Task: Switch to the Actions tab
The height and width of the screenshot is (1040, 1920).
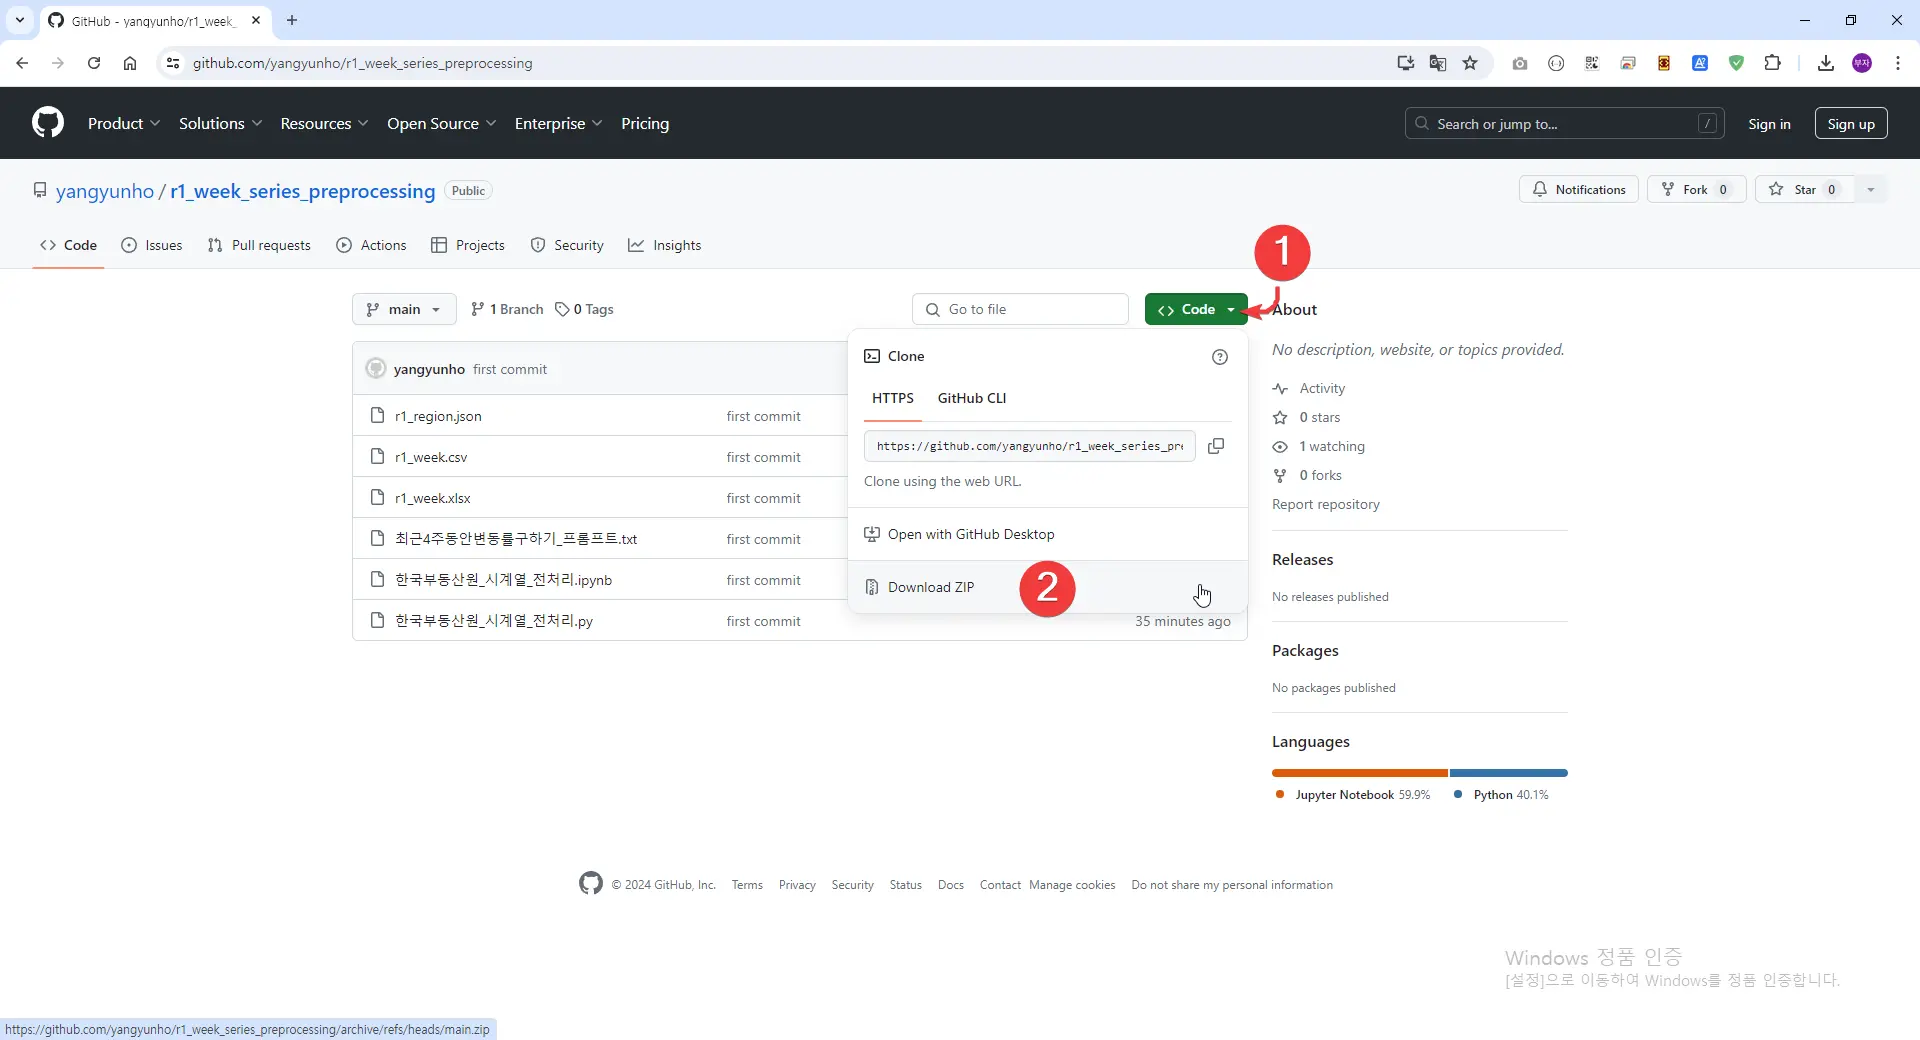Action: 371,245
